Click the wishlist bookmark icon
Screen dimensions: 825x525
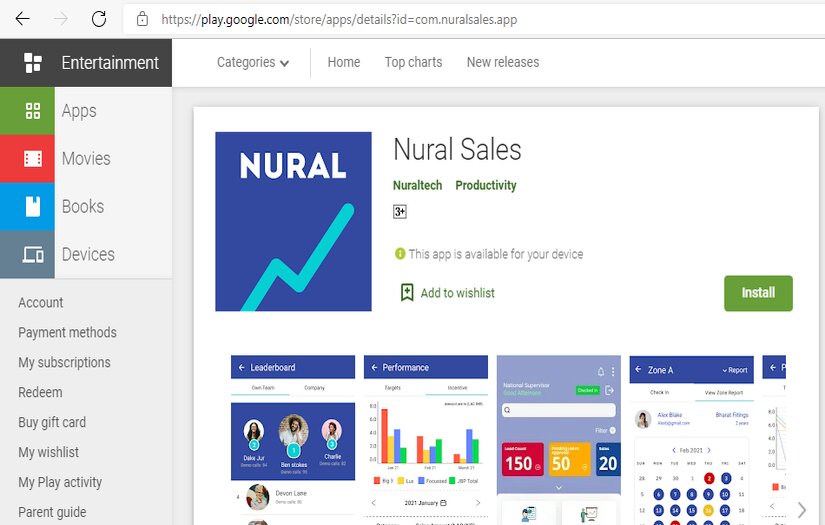click(407, 292)
